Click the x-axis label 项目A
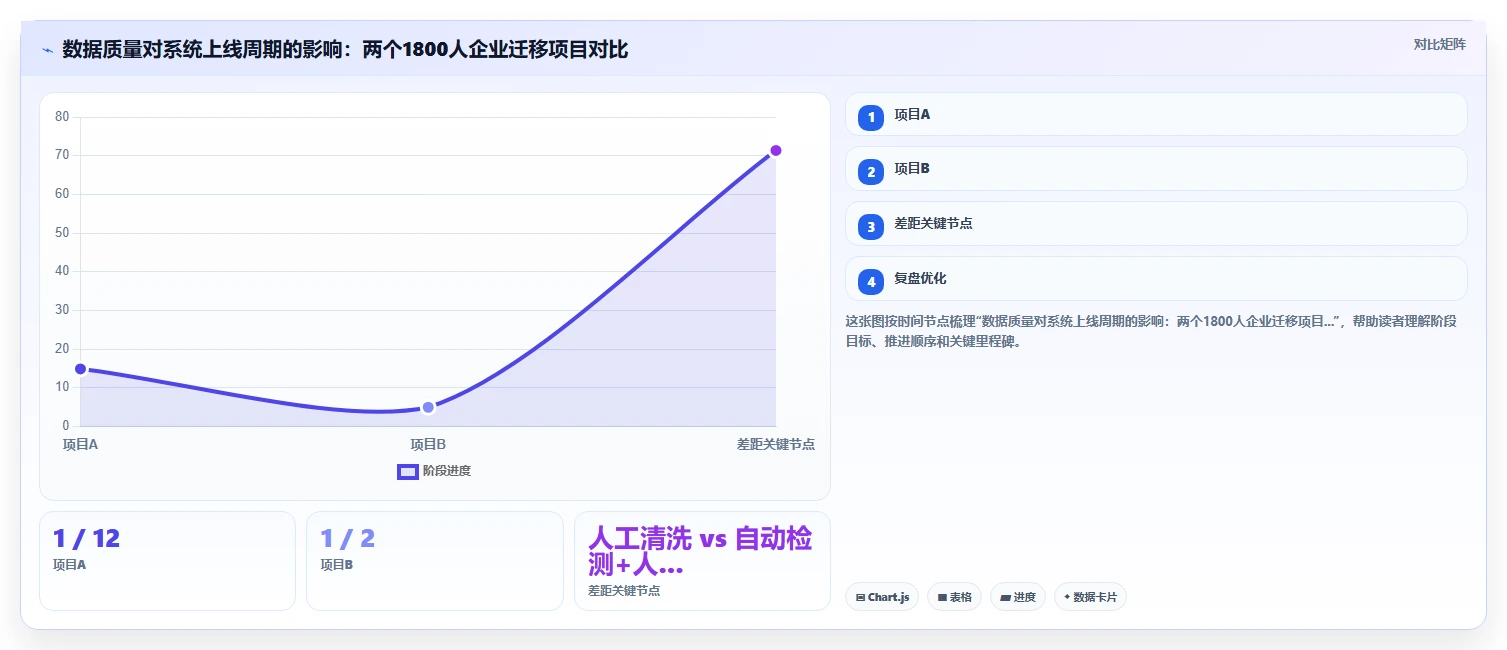 [80, 444]
